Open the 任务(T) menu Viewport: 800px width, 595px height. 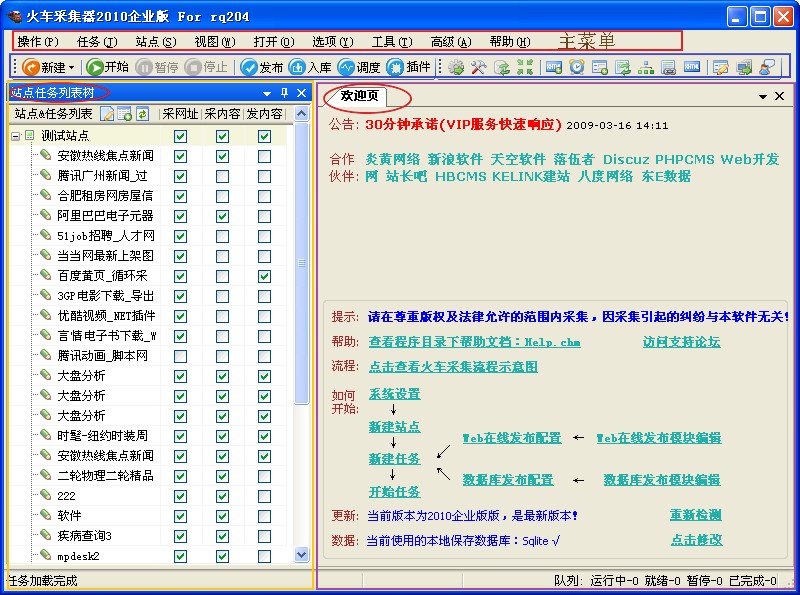96,41
